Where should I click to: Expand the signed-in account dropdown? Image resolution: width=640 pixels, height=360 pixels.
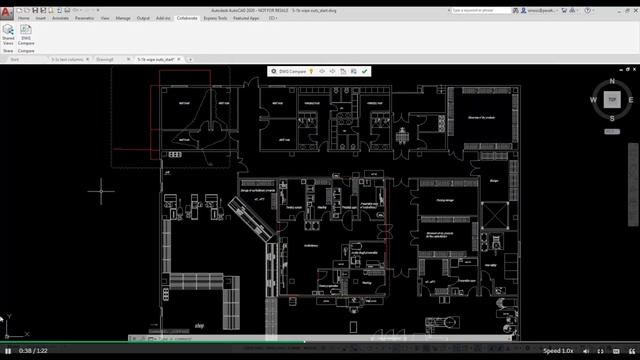(557, 11)
